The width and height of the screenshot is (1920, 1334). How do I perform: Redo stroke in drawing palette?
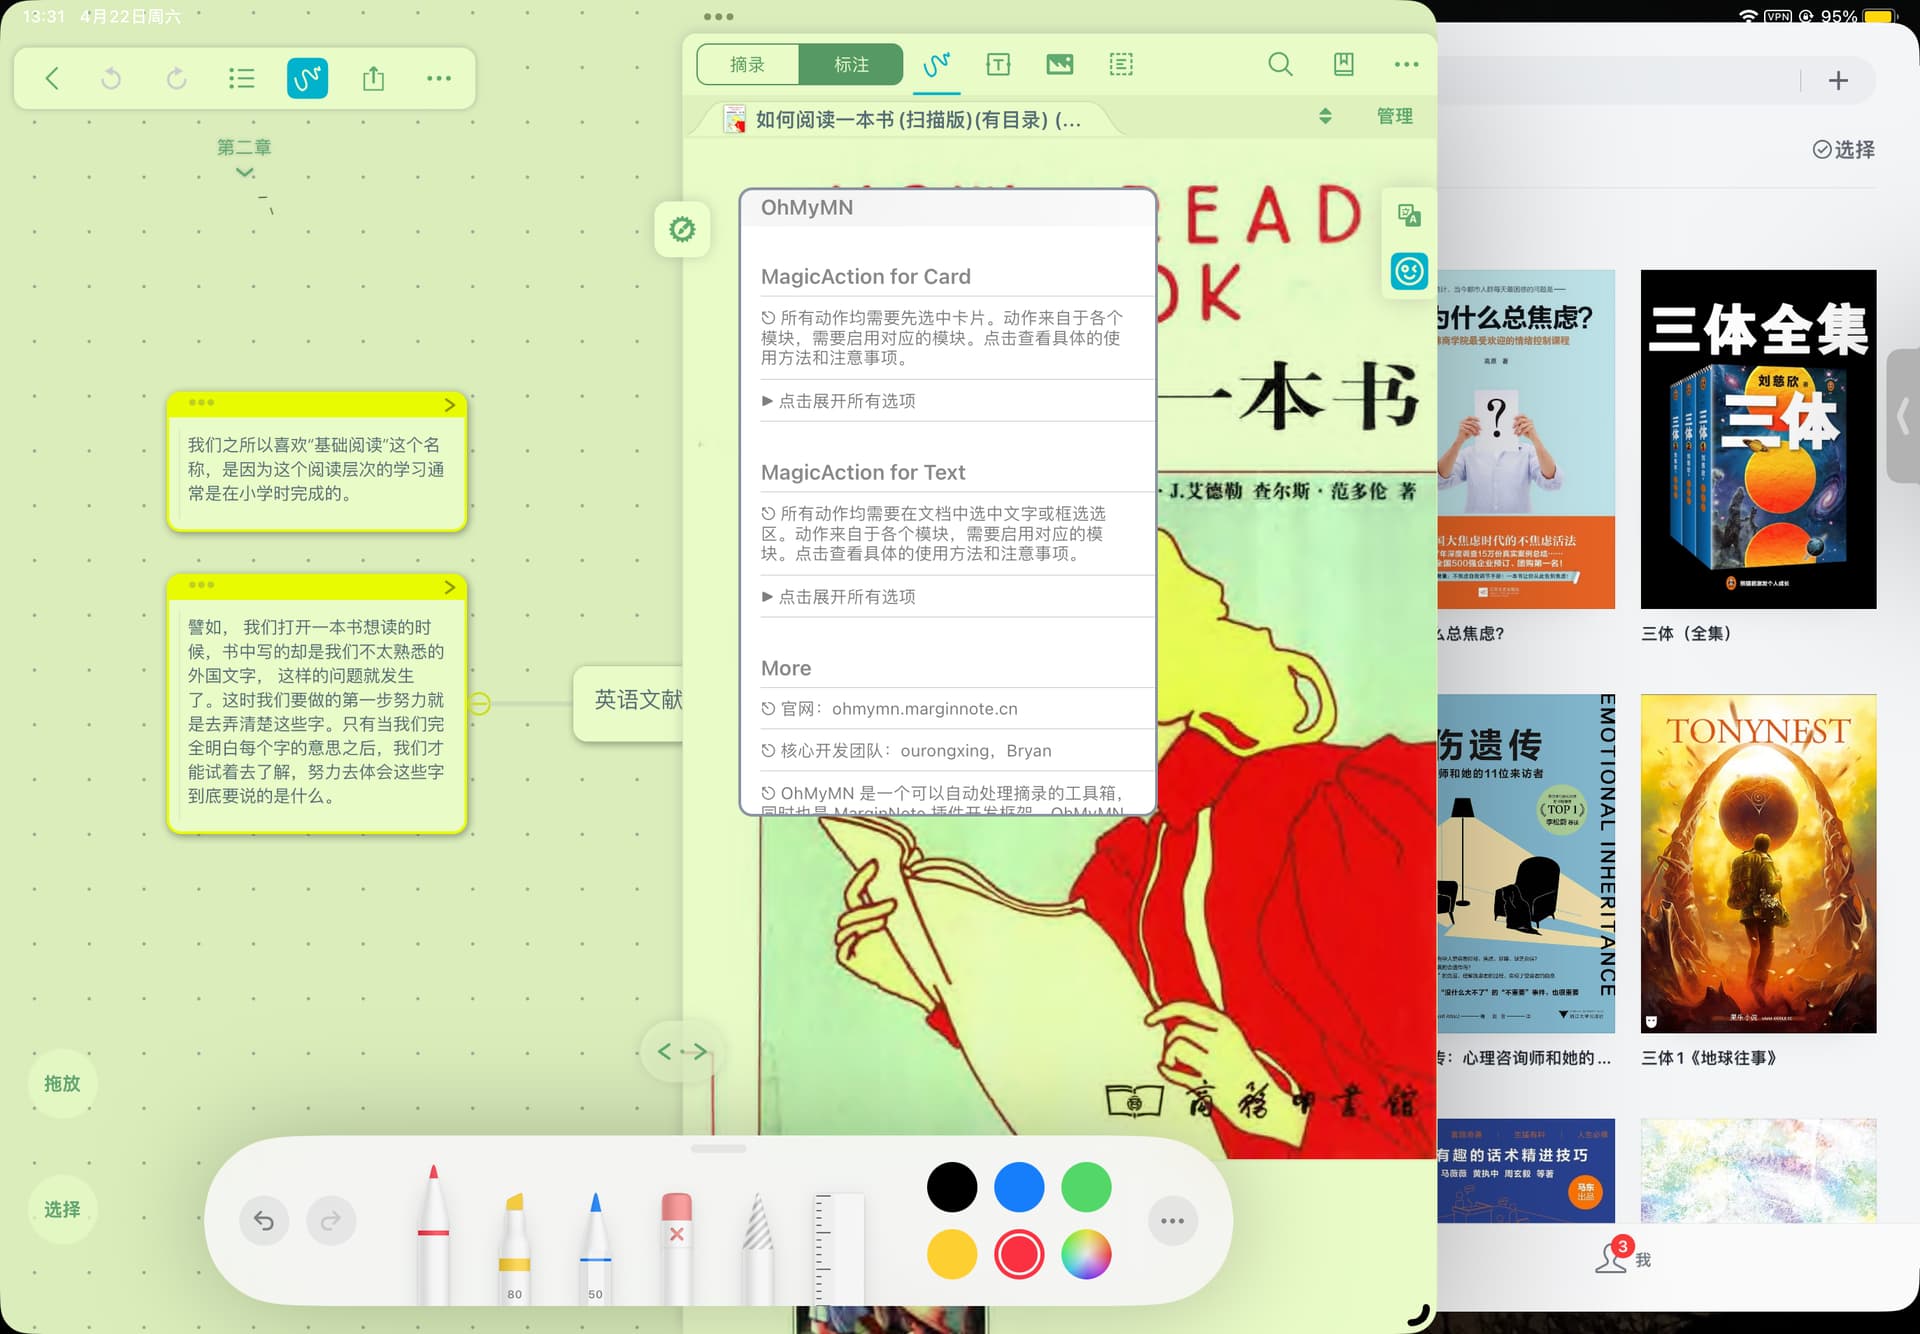tap(331, 1221)
